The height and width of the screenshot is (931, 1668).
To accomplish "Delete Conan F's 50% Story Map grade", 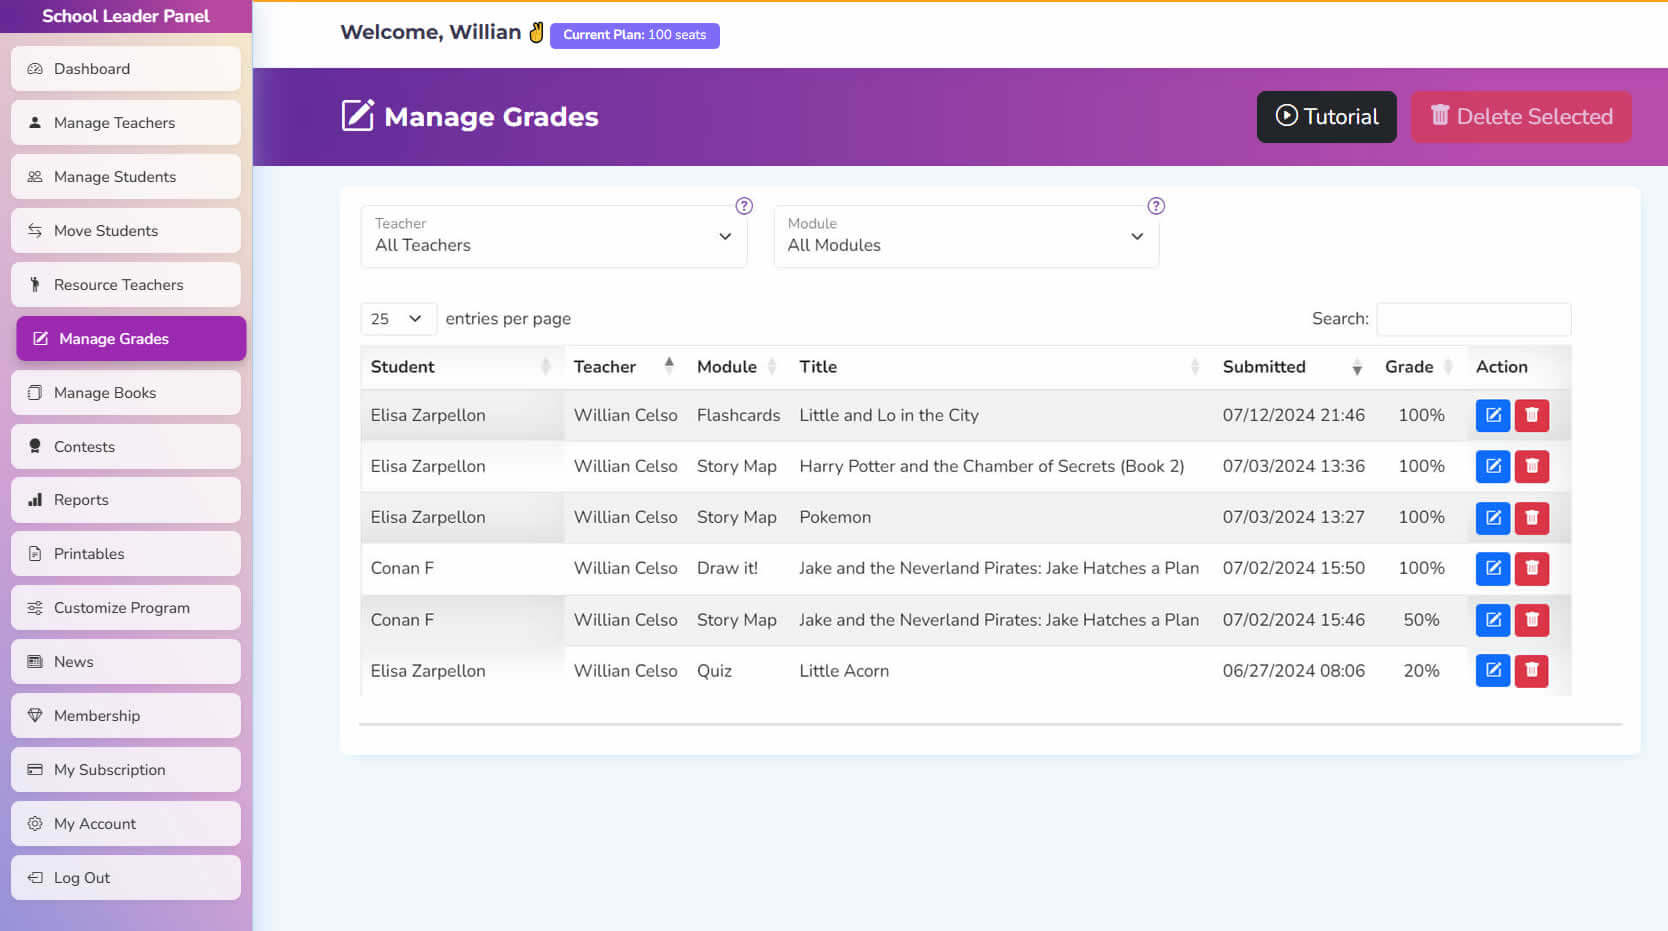I will pos(1531,620).
